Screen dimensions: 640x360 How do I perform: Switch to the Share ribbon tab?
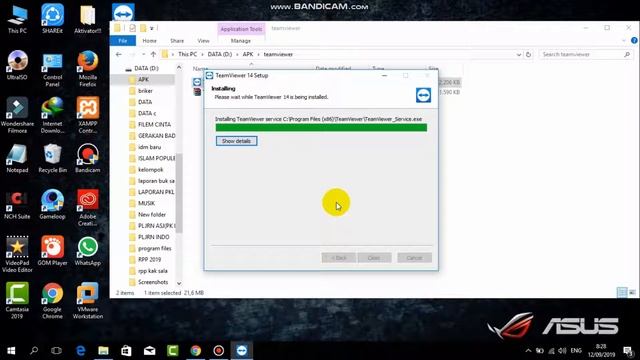click(177, 41)
